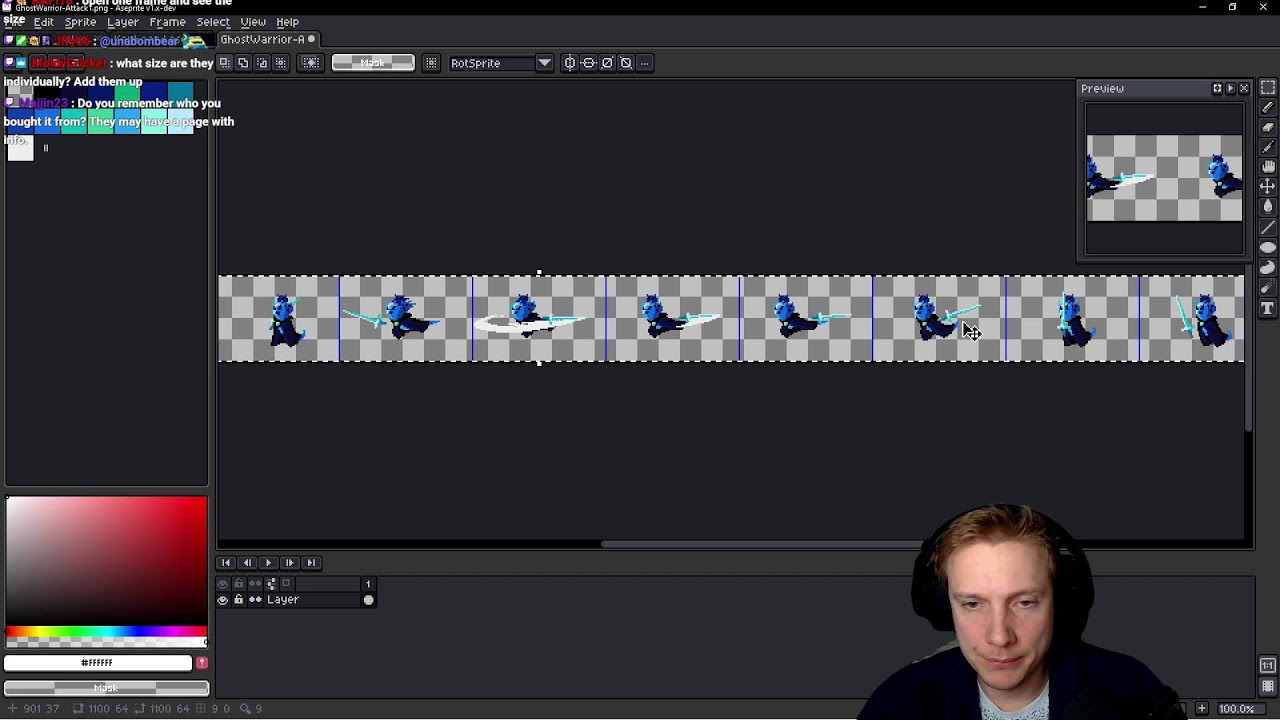The height and width of the screenshot is (720, 1280).
Task: Go to next frame
Action: (289, 563)
